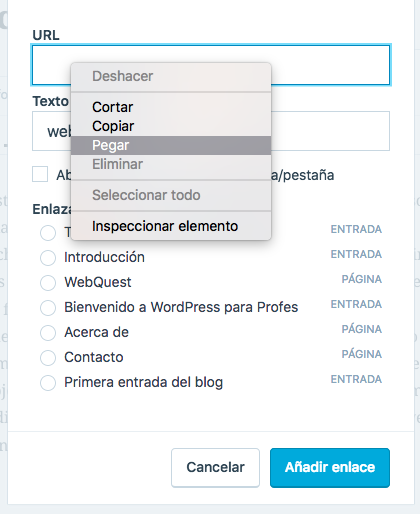420x514 pixels.
Task: Select Primera entrada del blog radio option
Action: pyautogui.click(x=48, y=383)
